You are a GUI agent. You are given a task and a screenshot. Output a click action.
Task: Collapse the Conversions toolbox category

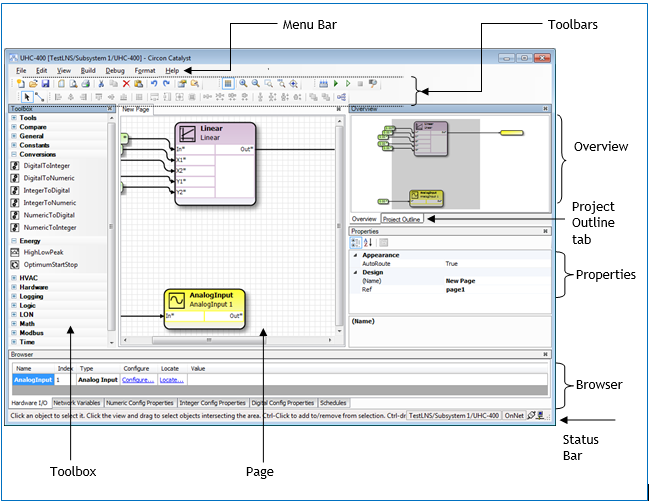pyautogui.click(x=14, y=154)
